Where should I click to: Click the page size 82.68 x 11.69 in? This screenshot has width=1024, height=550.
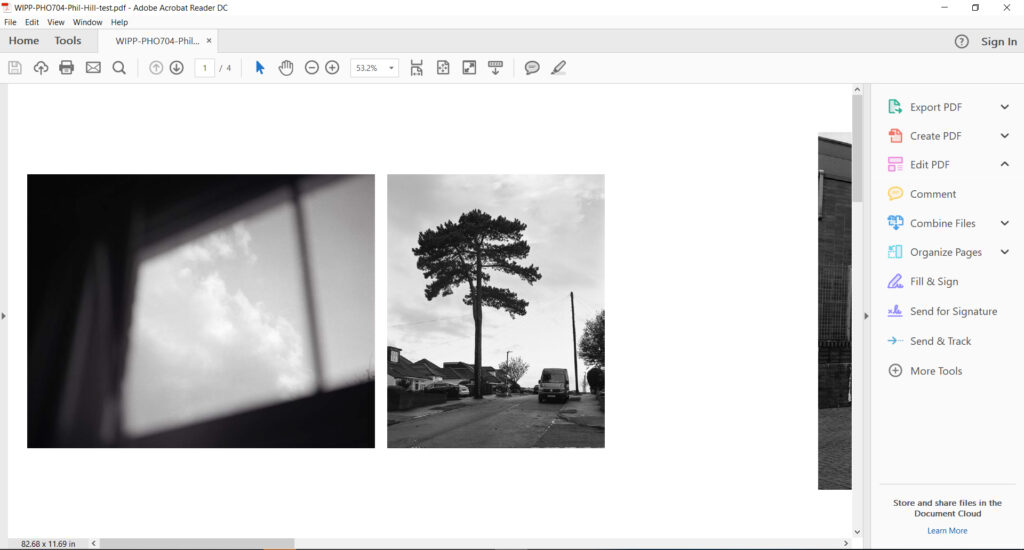[48, 543]
